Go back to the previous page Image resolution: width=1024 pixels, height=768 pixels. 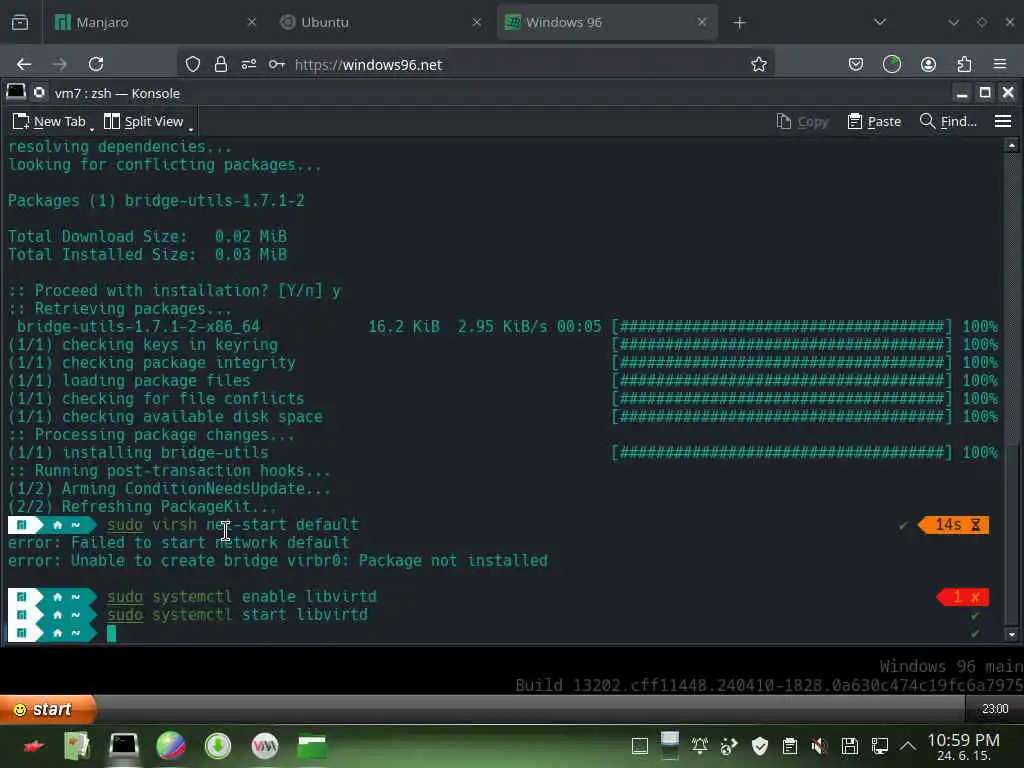tap(24, 64)
